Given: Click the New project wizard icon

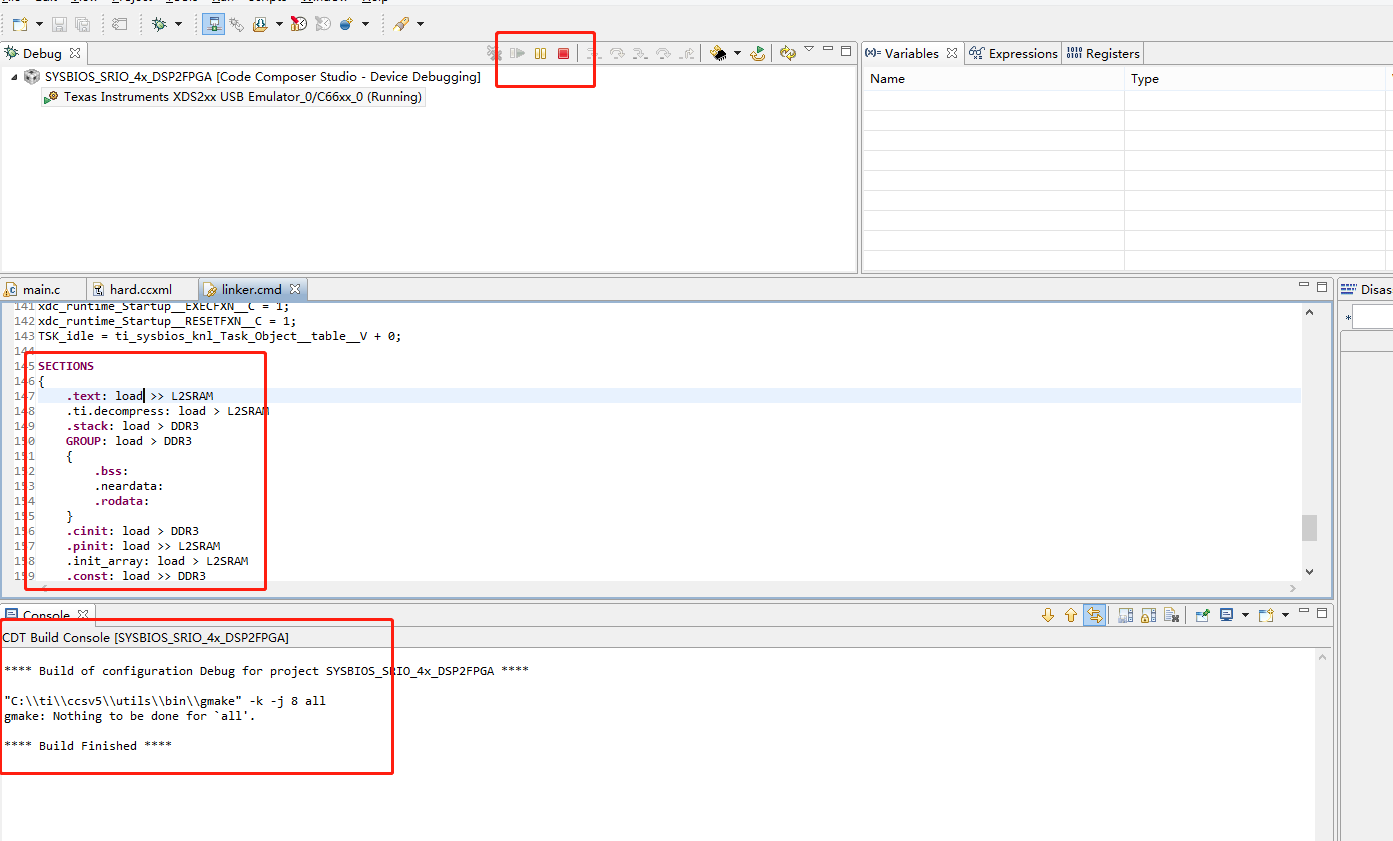Looking at the screenshot, I should click(x=20, y=23).
